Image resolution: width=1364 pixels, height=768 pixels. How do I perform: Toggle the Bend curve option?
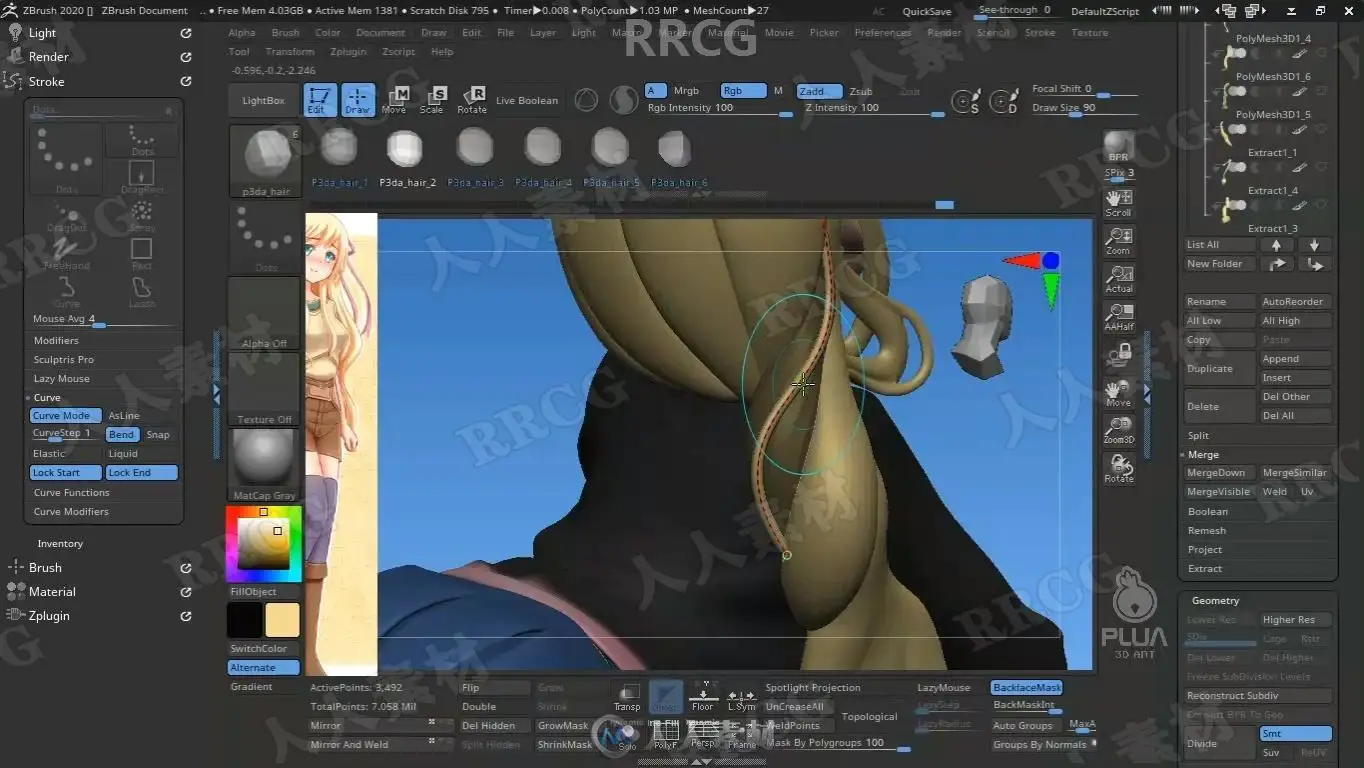point(122,435)
